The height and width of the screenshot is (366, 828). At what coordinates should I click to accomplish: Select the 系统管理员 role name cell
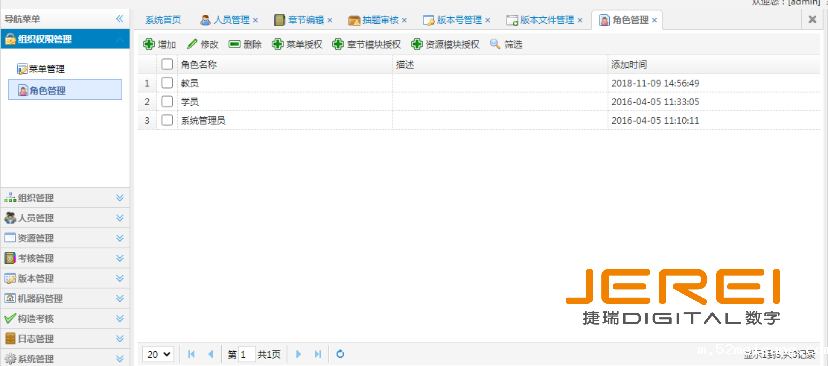click(285, 120)
